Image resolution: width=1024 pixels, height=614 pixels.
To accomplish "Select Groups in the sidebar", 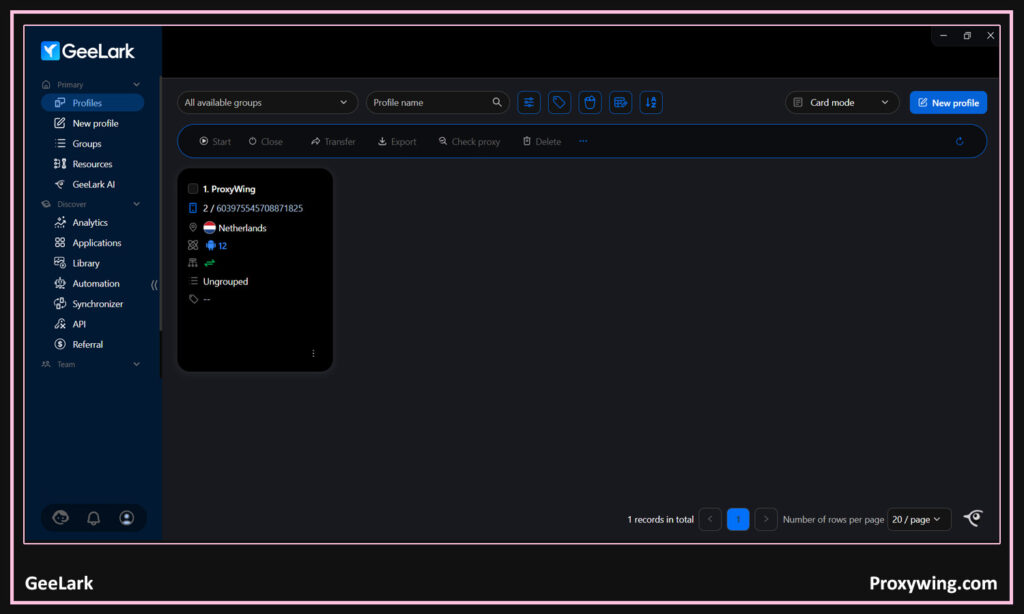I will (x=87, y=144).
